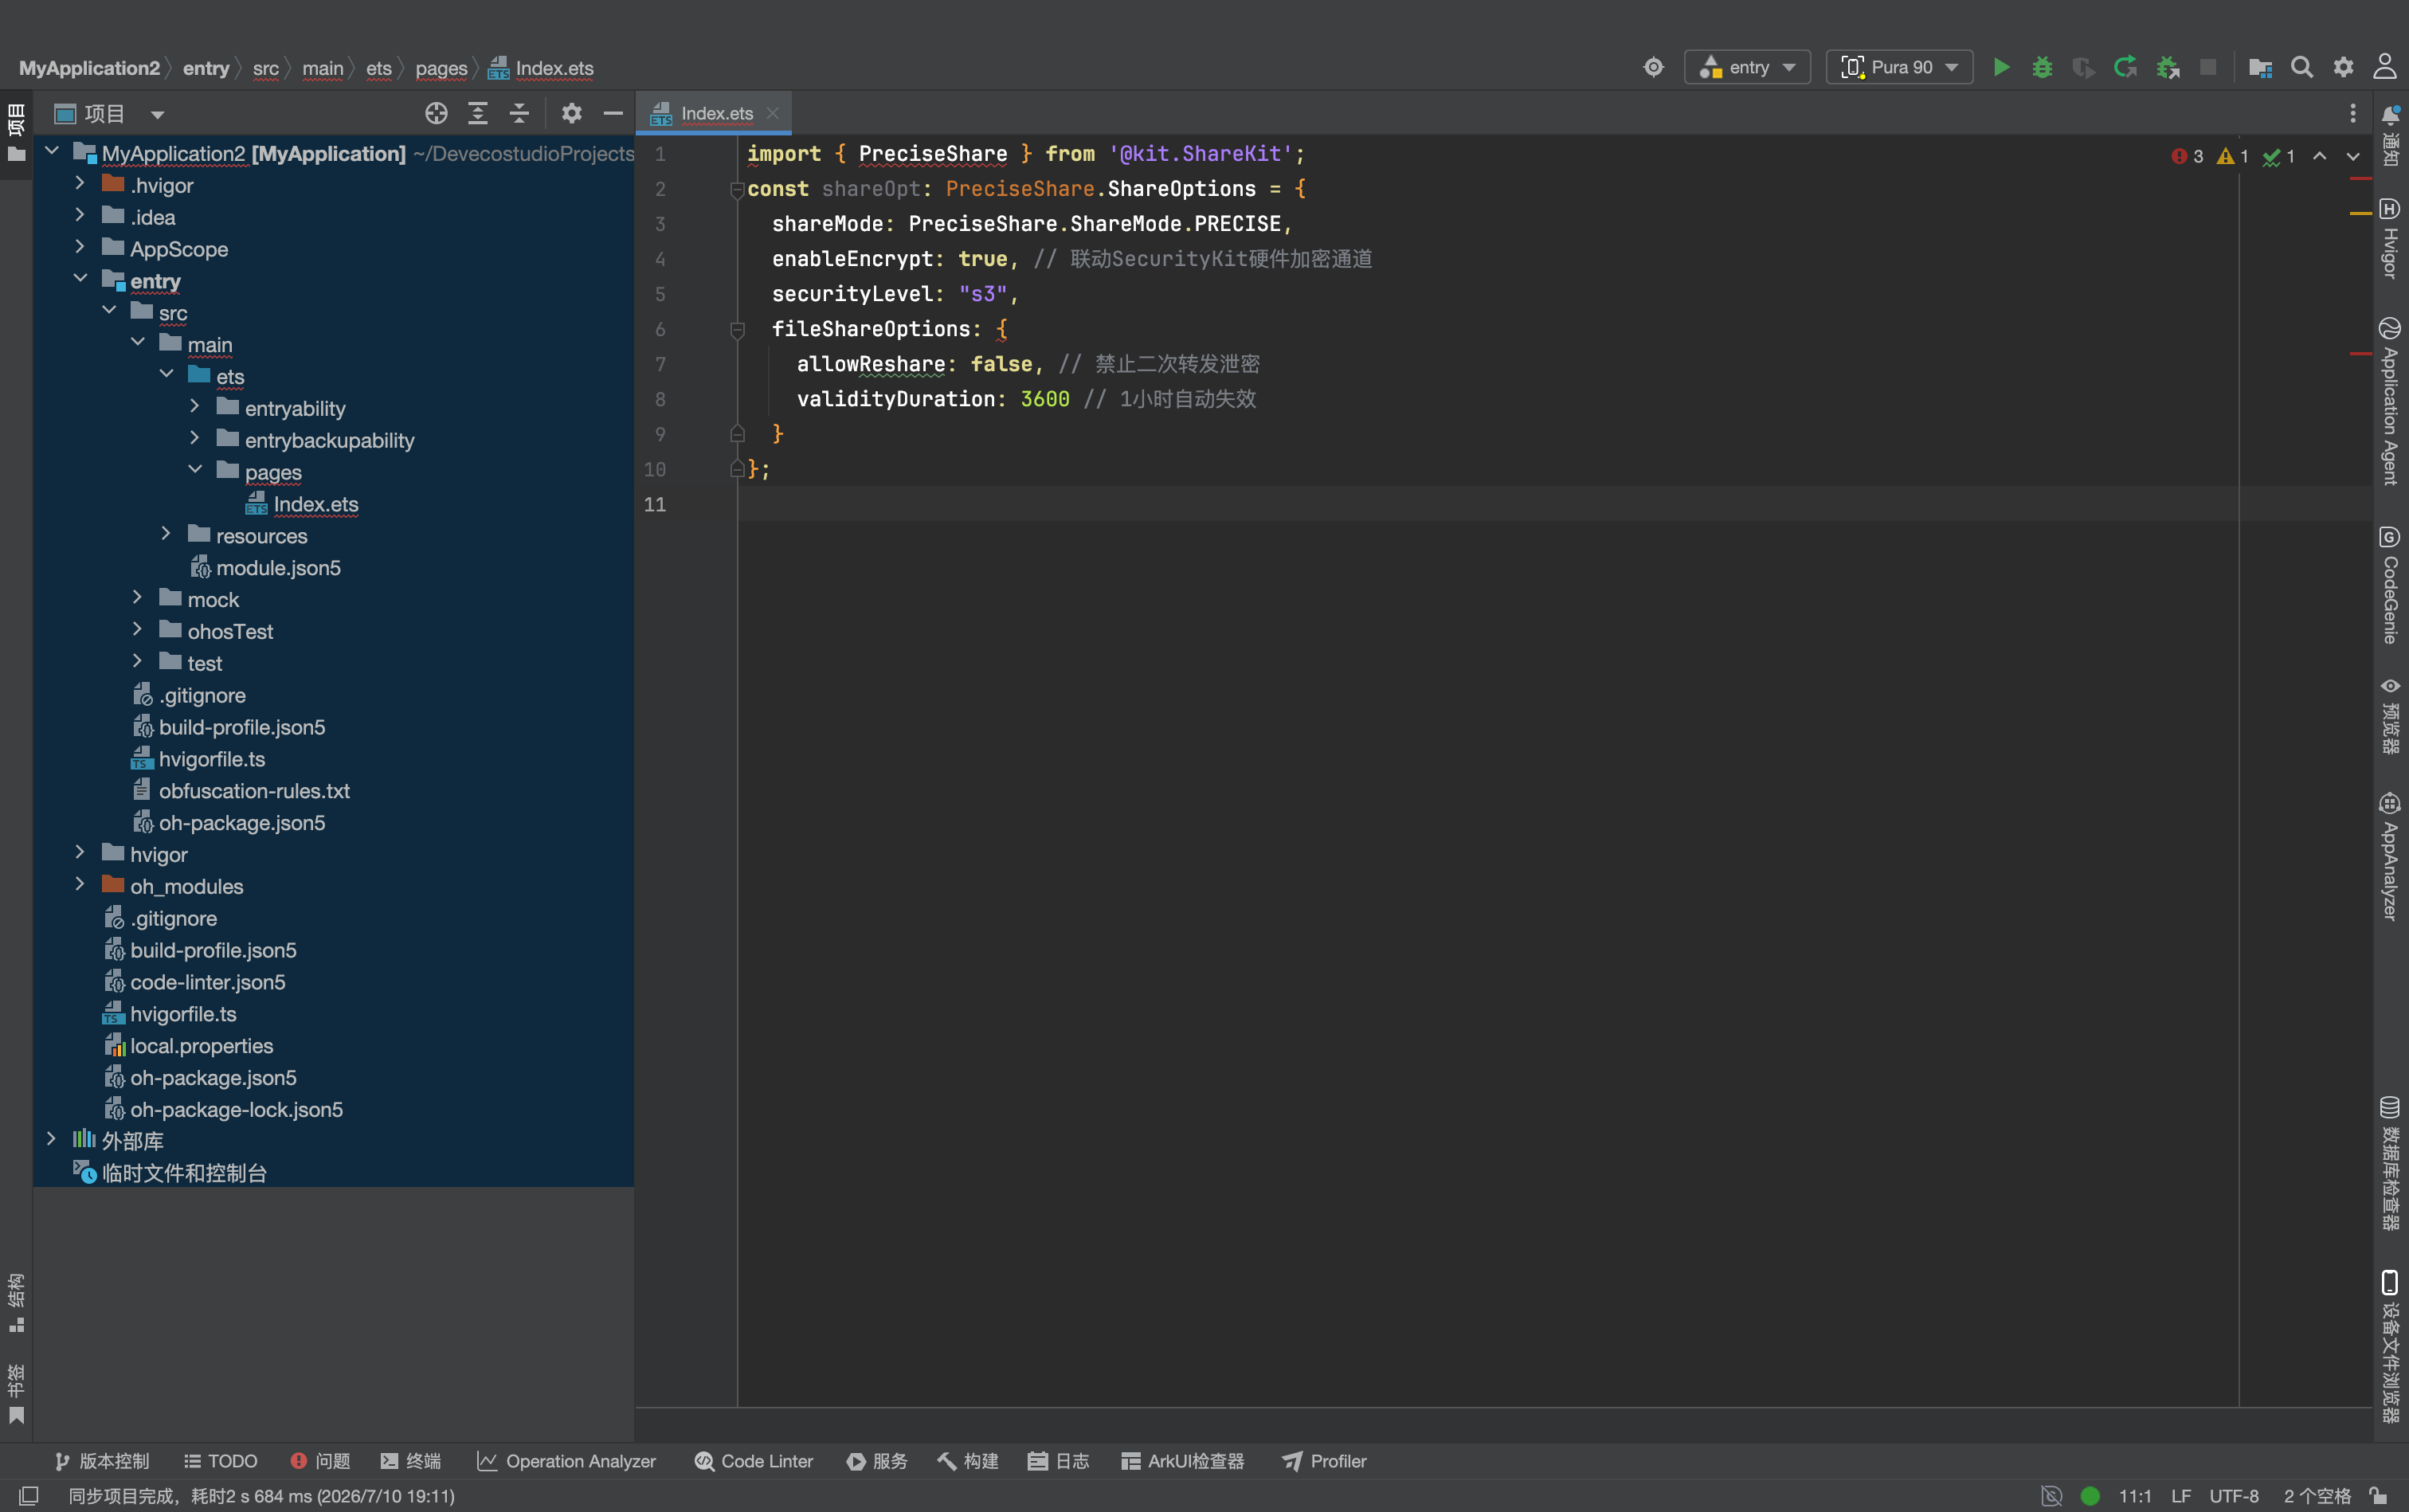The width and height of the screenshot is (2409, 1512).
Task: Open project panel settings gear
Action: (x=571, y=113)
